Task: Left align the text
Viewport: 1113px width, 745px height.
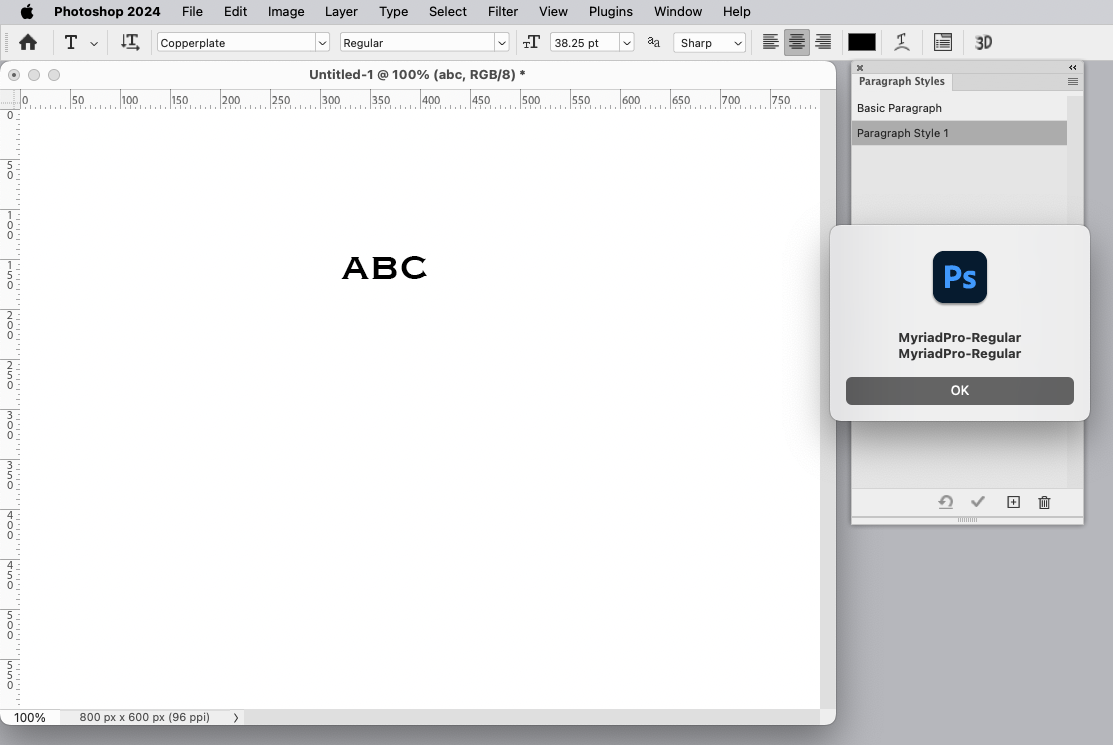Action: (x=771, y=42)
